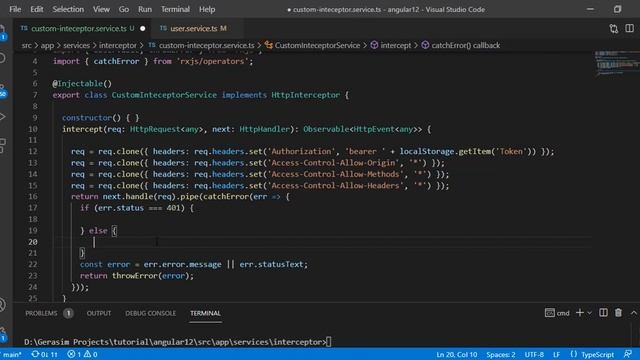Click 'src' in the breadcrumb
The image size is (640, 360).
(x=27, y=45)
